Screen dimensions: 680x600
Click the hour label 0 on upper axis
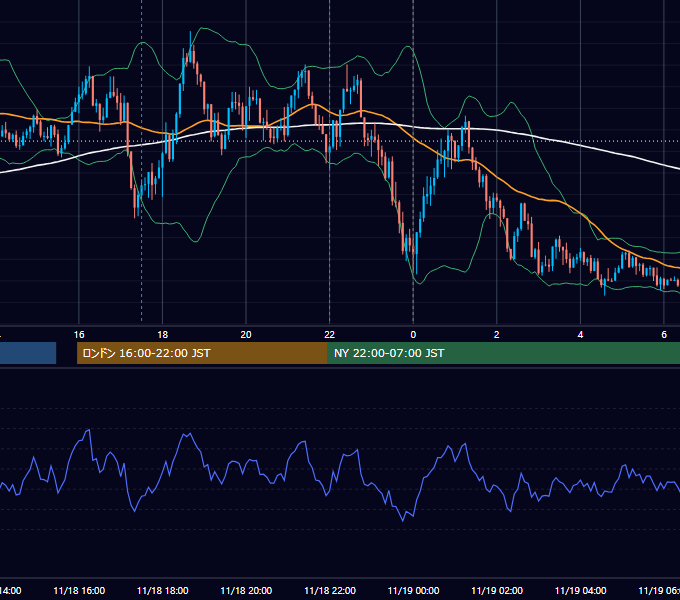point(413,335)
